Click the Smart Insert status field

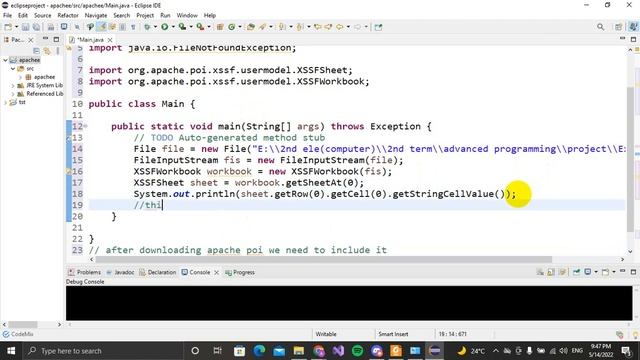(x=393, y=334)
